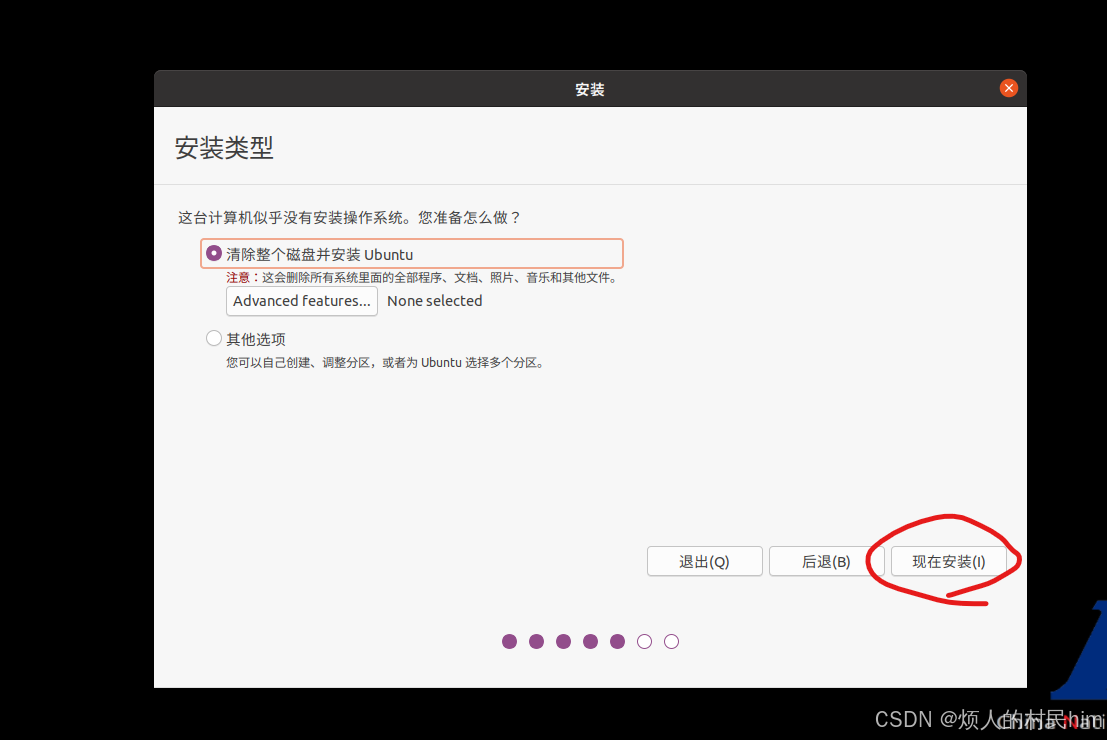The height and width of the screenshot is (740, 1107).
Task: Click the first filled progress dot
Action: tap(510, 641)
